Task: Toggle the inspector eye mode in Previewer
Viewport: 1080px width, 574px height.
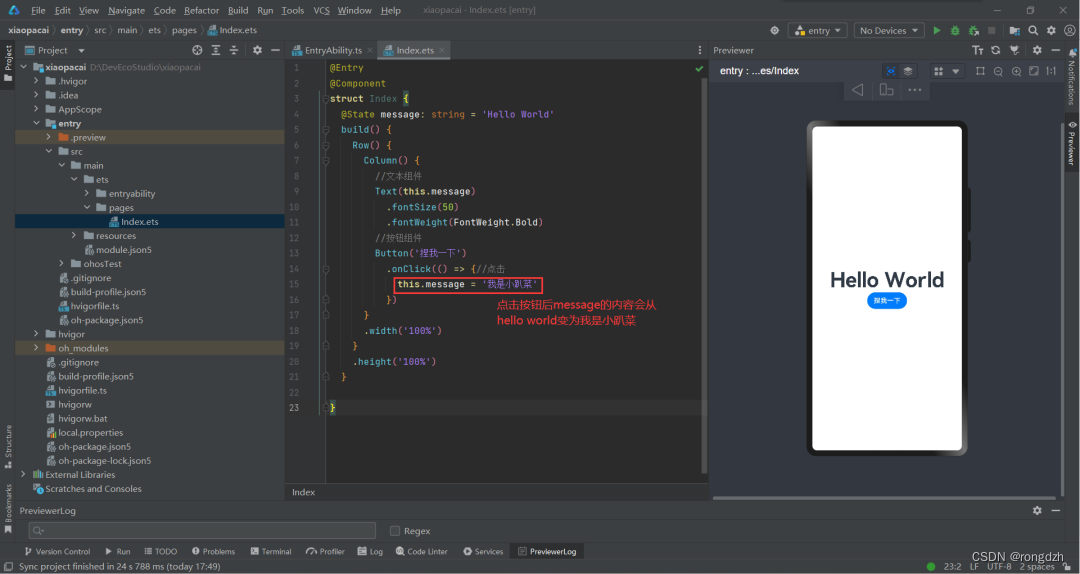Action: [891, 71]
